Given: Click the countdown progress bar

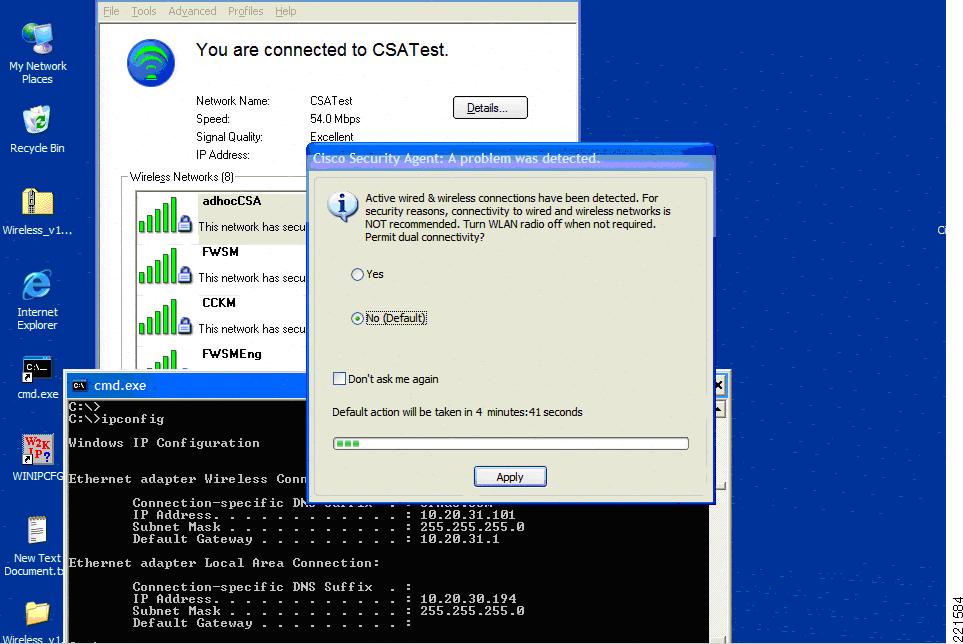Looking at the screenshot, I should click(510, 444).
